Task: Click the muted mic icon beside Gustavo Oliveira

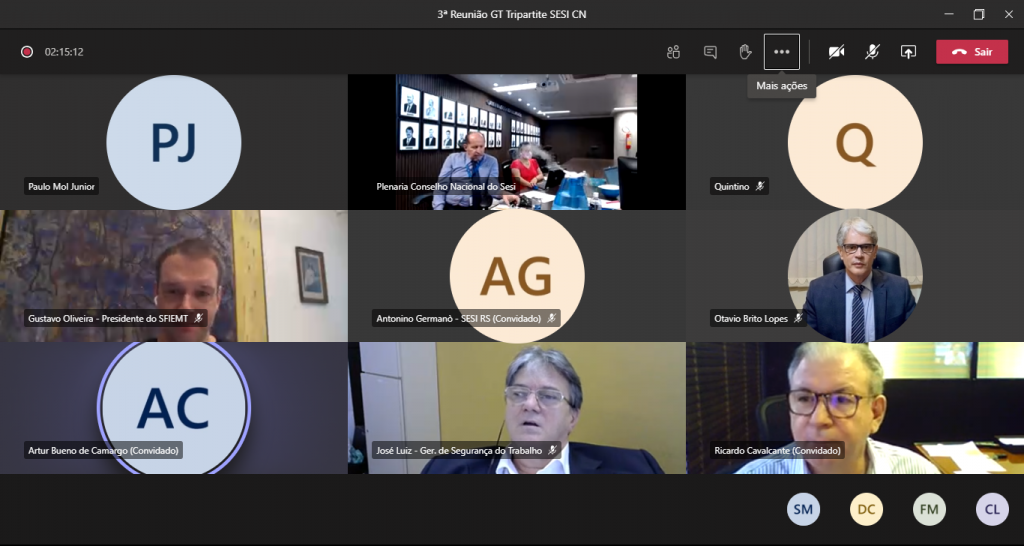Action: click(x=199, y=319)
